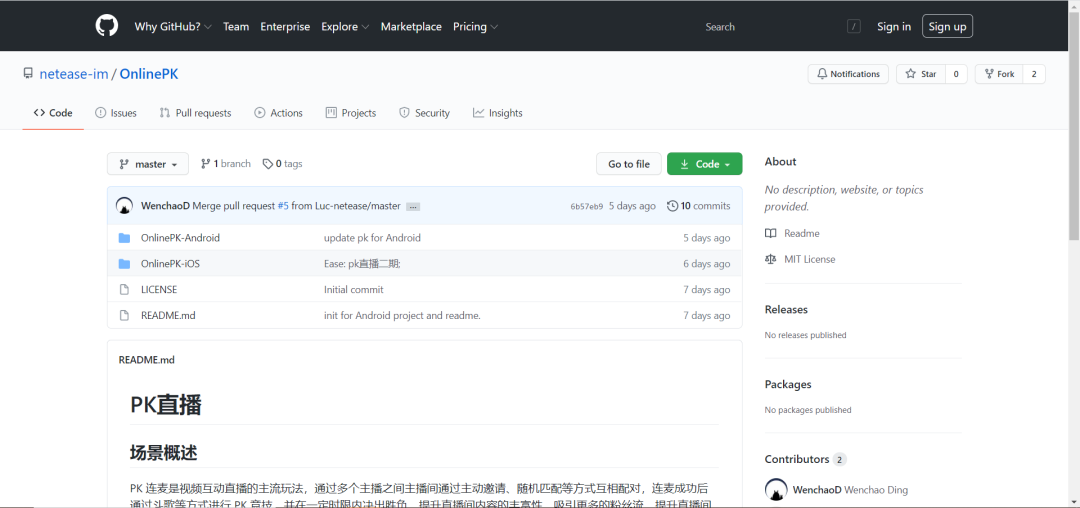Open the Pricing dropdown menu
The image size is (1080, 508).
click(475, 27)
